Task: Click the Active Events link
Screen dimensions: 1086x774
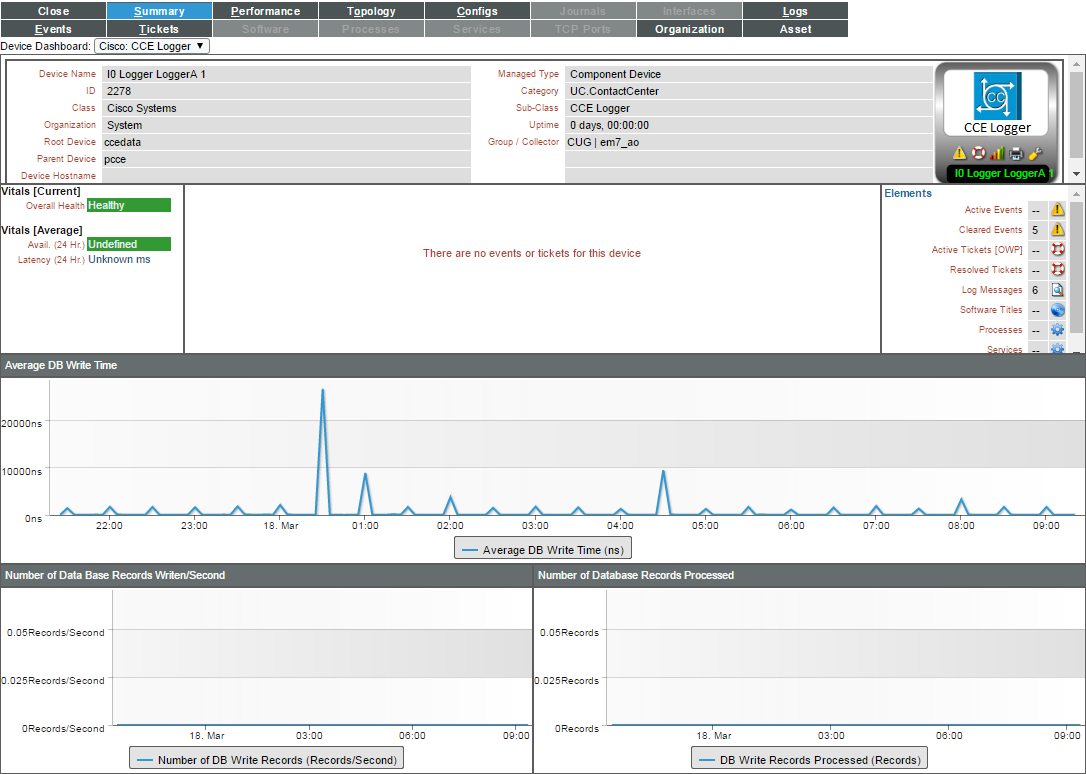Action: [993, 210]
